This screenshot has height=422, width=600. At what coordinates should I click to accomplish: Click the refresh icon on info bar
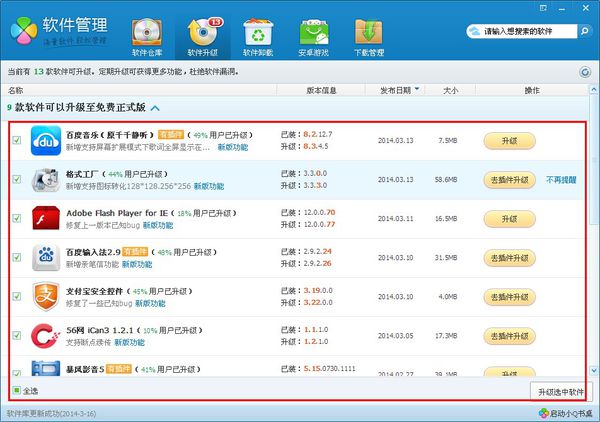[585, 72]
